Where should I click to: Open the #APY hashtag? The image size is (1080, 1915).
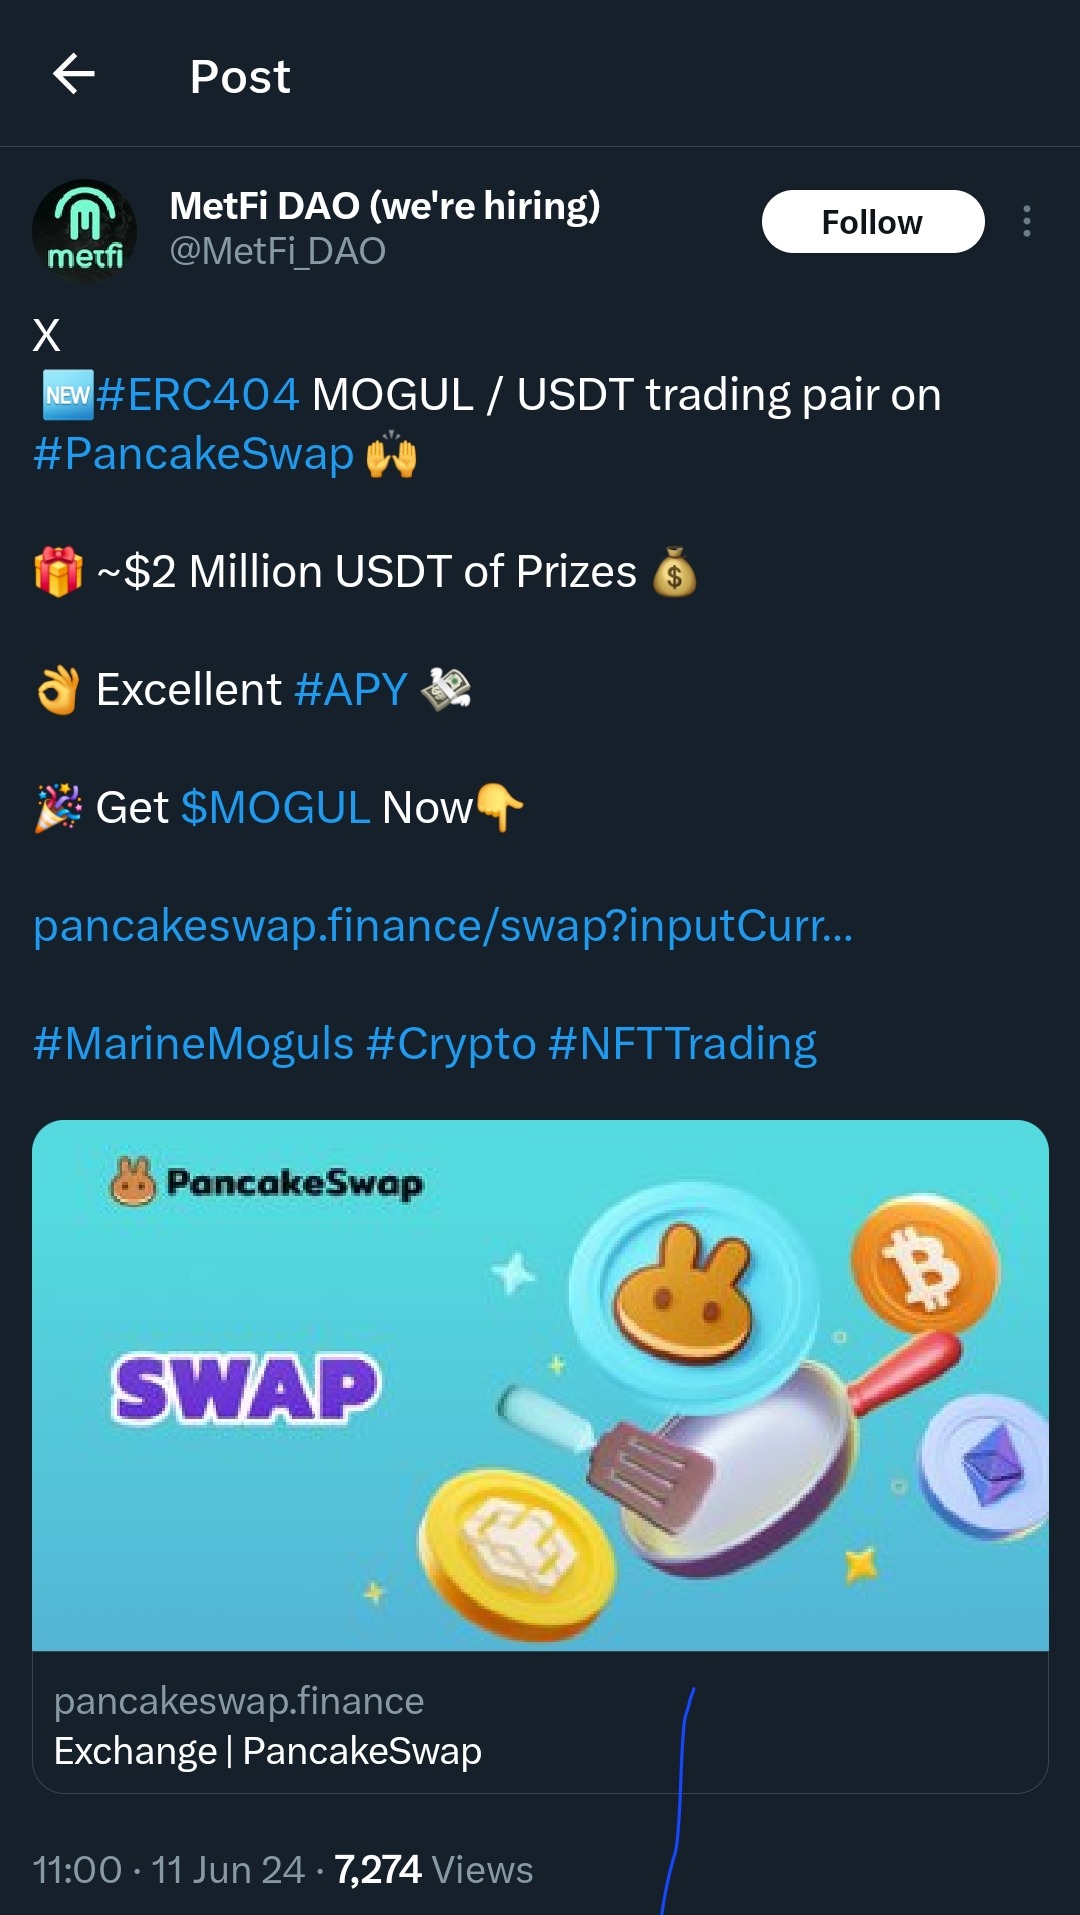(x=351, y=690)
